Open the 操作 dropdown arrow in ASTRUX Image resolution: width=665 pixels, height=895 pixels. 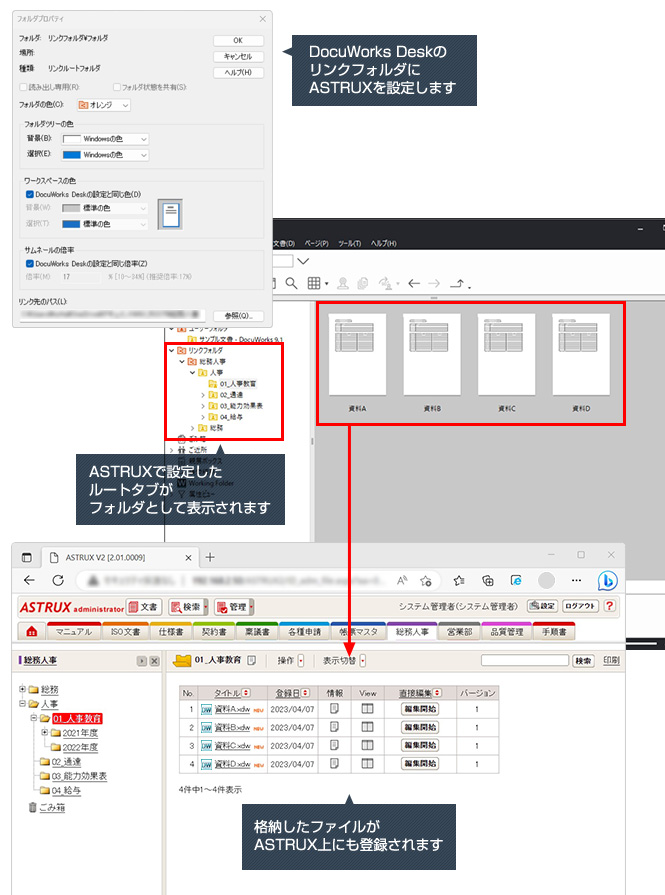coord(301,660)
